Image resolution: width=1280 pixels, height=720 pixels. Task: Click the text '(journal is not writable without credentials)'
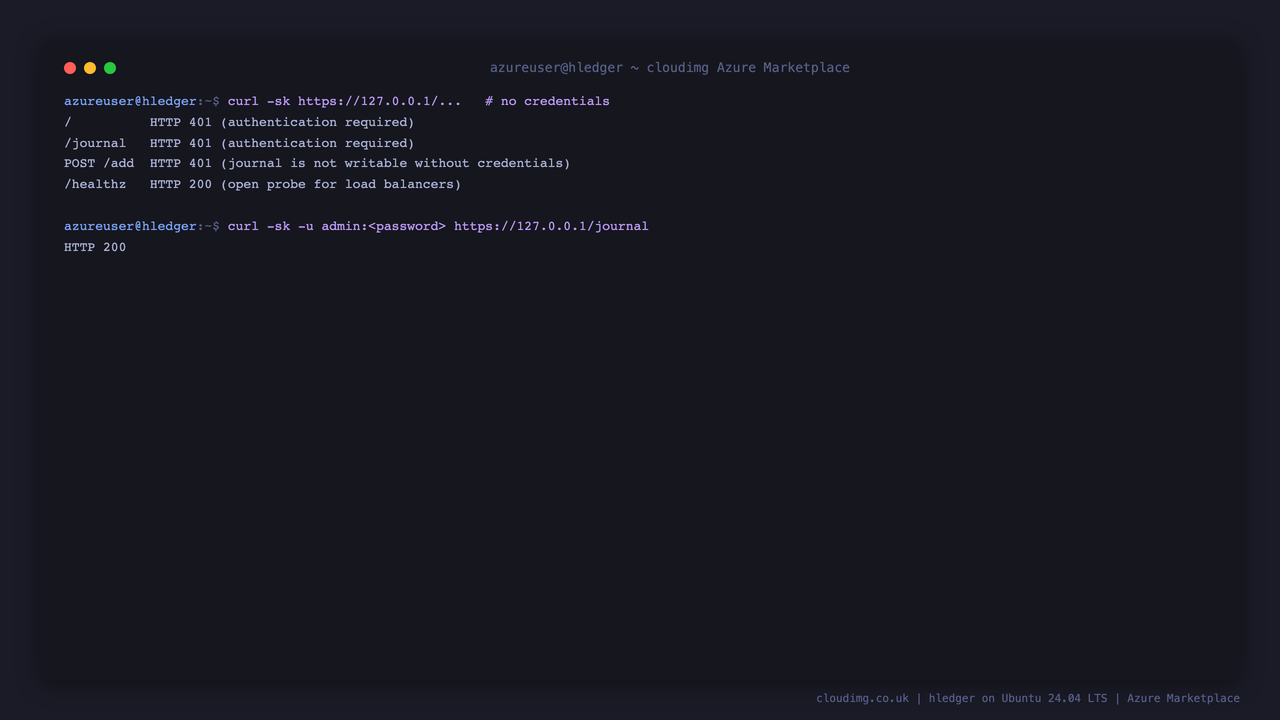click(395, 163)
